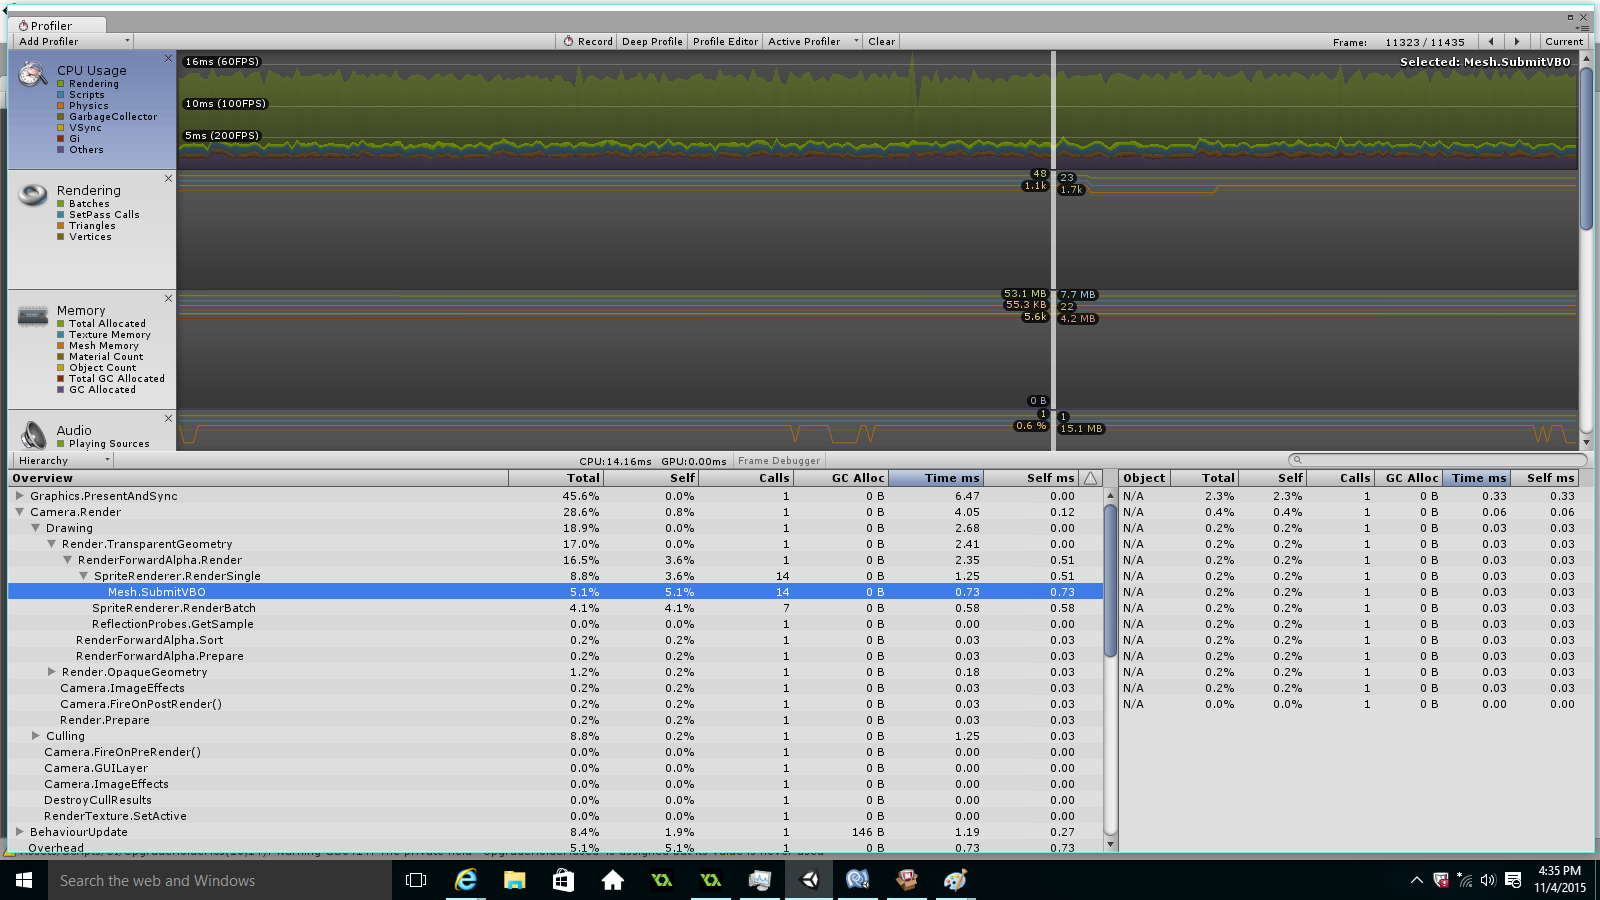Image resolution: width=1600 pixels, height=900 pixels.
Task: Sort by the Overview column header
Action: click(258, 478)
